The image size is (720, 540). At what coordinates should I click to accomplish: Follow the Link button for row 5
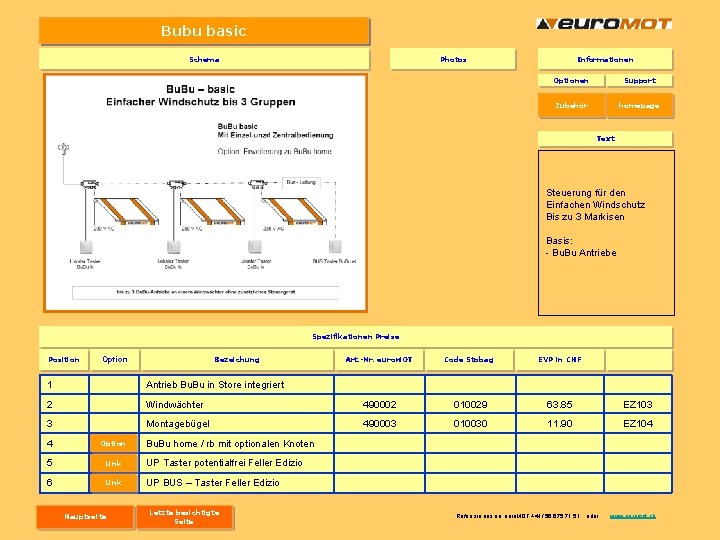pyautogui.click(x=113, y=463)
